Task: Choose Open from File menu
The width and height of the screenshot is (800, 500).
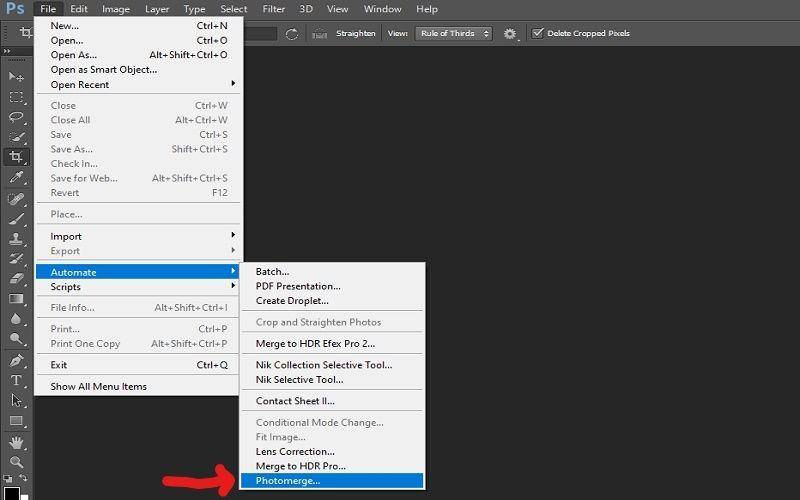Action: [138, 40]
